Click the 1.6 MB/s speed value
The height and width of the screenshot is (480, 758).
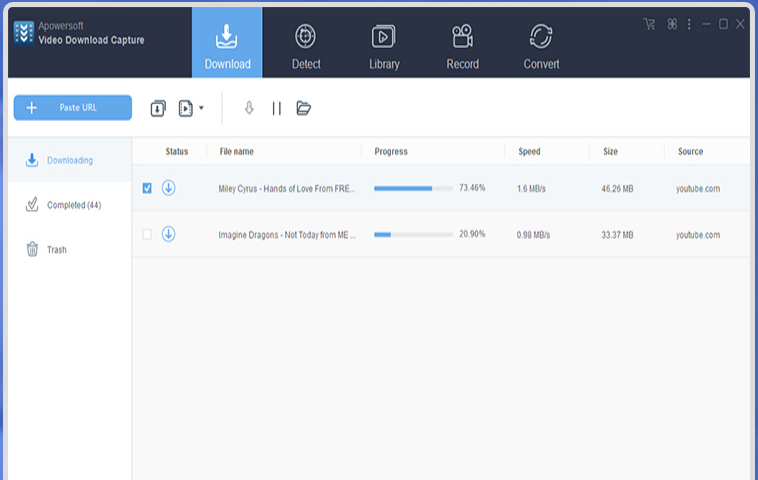click(531, 189)
